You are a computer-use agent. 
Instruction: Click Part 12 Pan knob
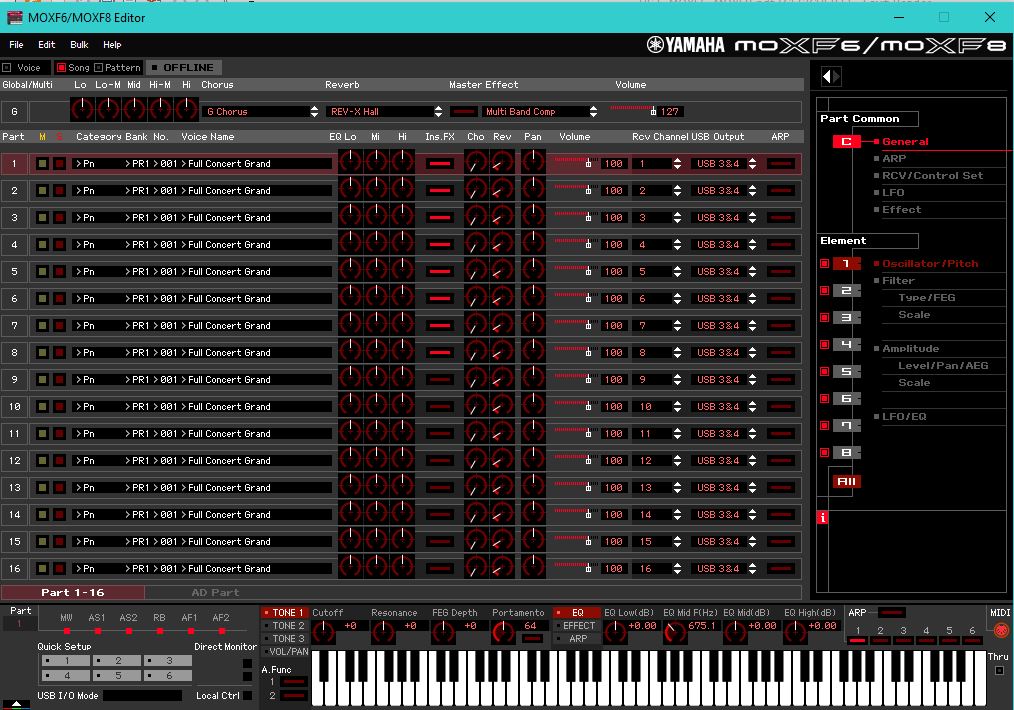(533, 459)
